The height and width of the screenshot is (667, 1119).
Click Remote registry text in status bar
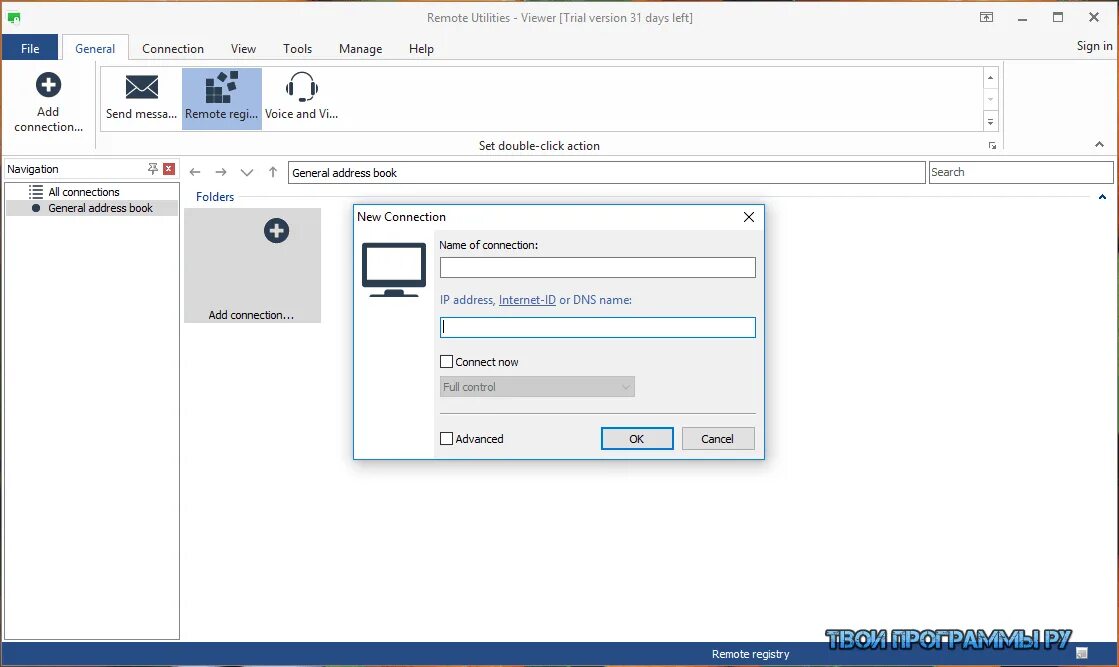[750, 653]
